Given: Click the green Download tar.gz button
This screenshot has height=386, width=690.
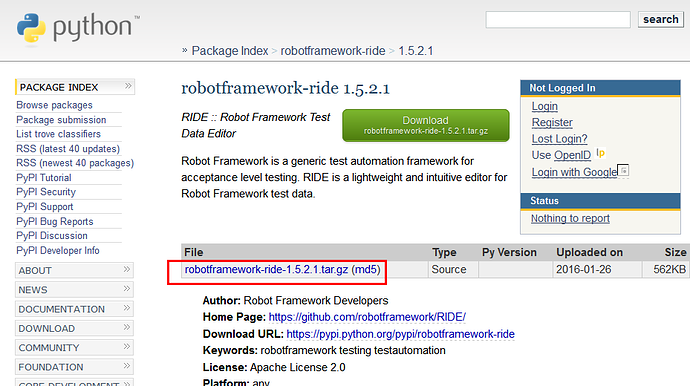Looking at the screenshot, I should coord(426,125).
